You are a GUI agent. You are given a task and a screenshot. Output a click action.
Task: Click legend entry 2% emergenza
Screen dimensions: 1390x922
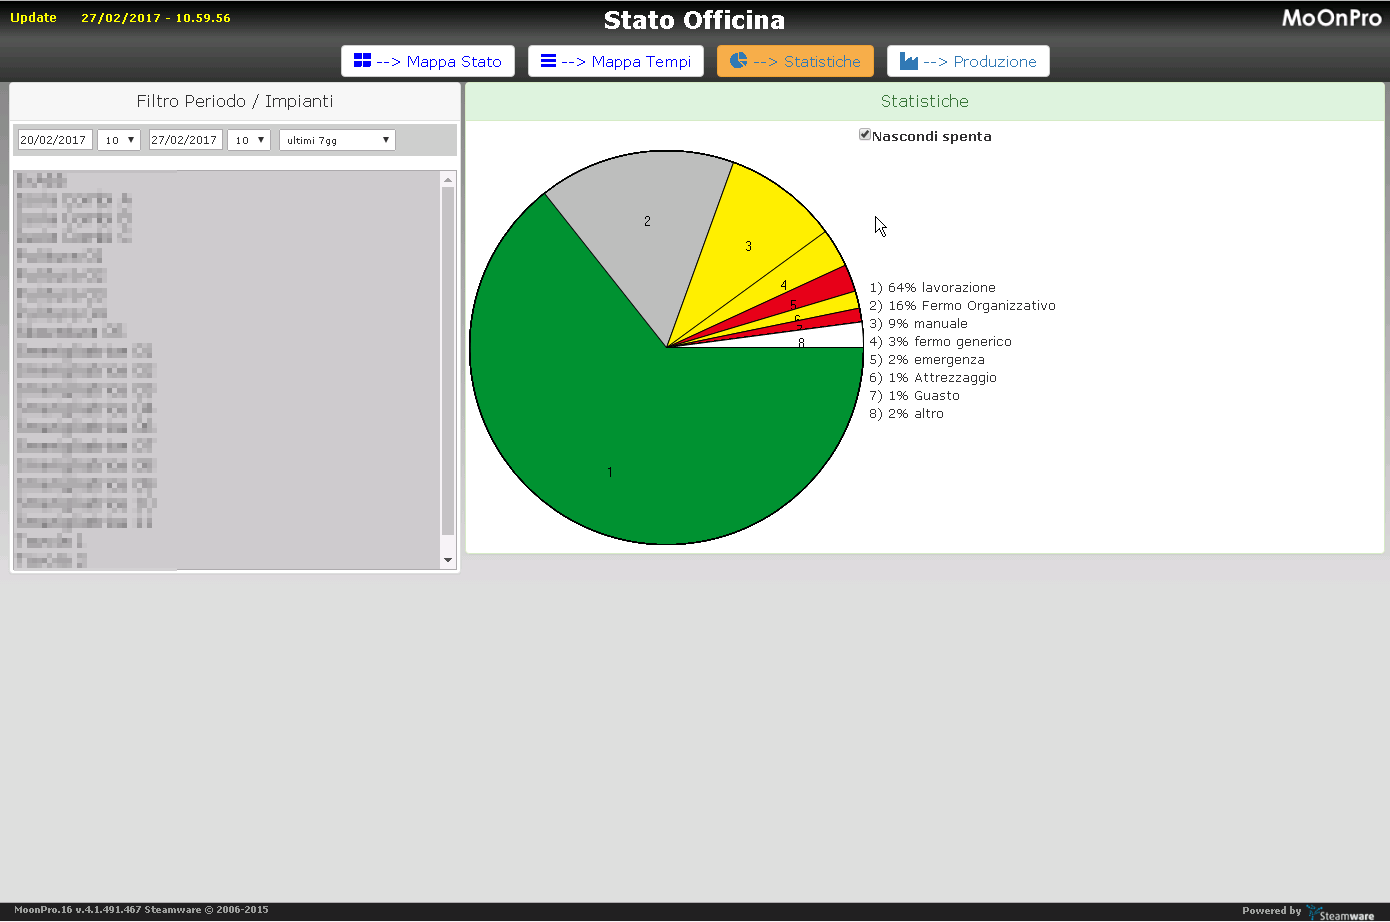pyautogui.click(x=927, y=360)
